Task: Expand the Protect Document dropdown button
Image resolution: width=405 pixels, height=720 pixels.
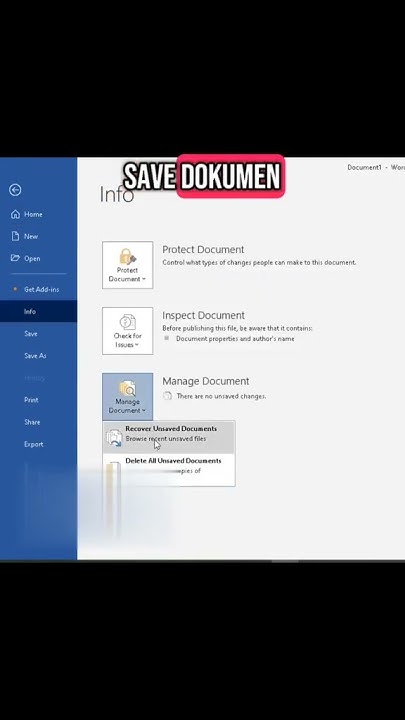Action: pos(128,265)
